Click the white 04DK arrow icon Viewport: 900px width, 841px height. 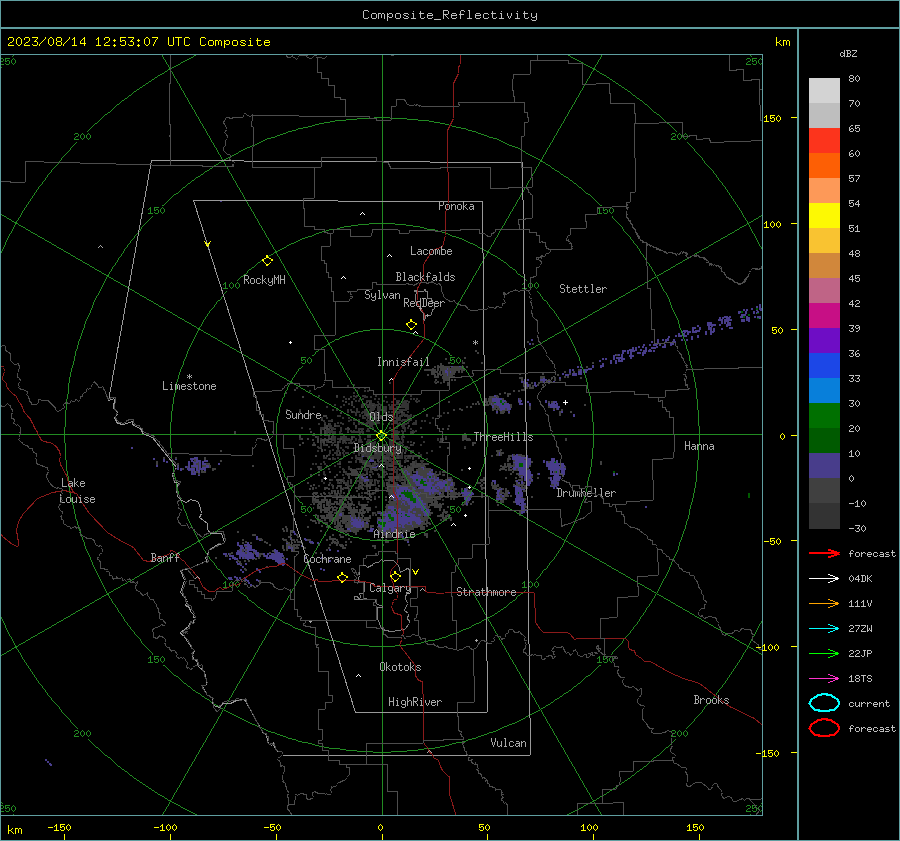click(824, 578)
